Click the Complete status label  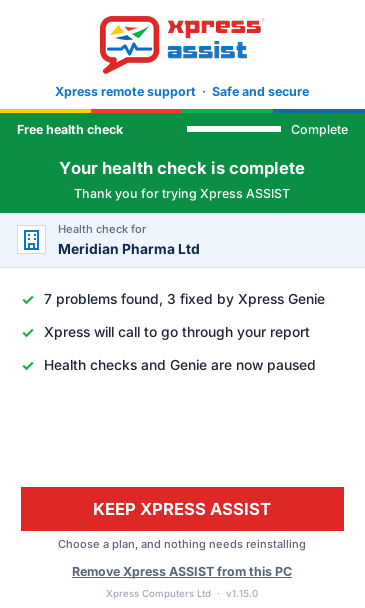tap(320, 130)
